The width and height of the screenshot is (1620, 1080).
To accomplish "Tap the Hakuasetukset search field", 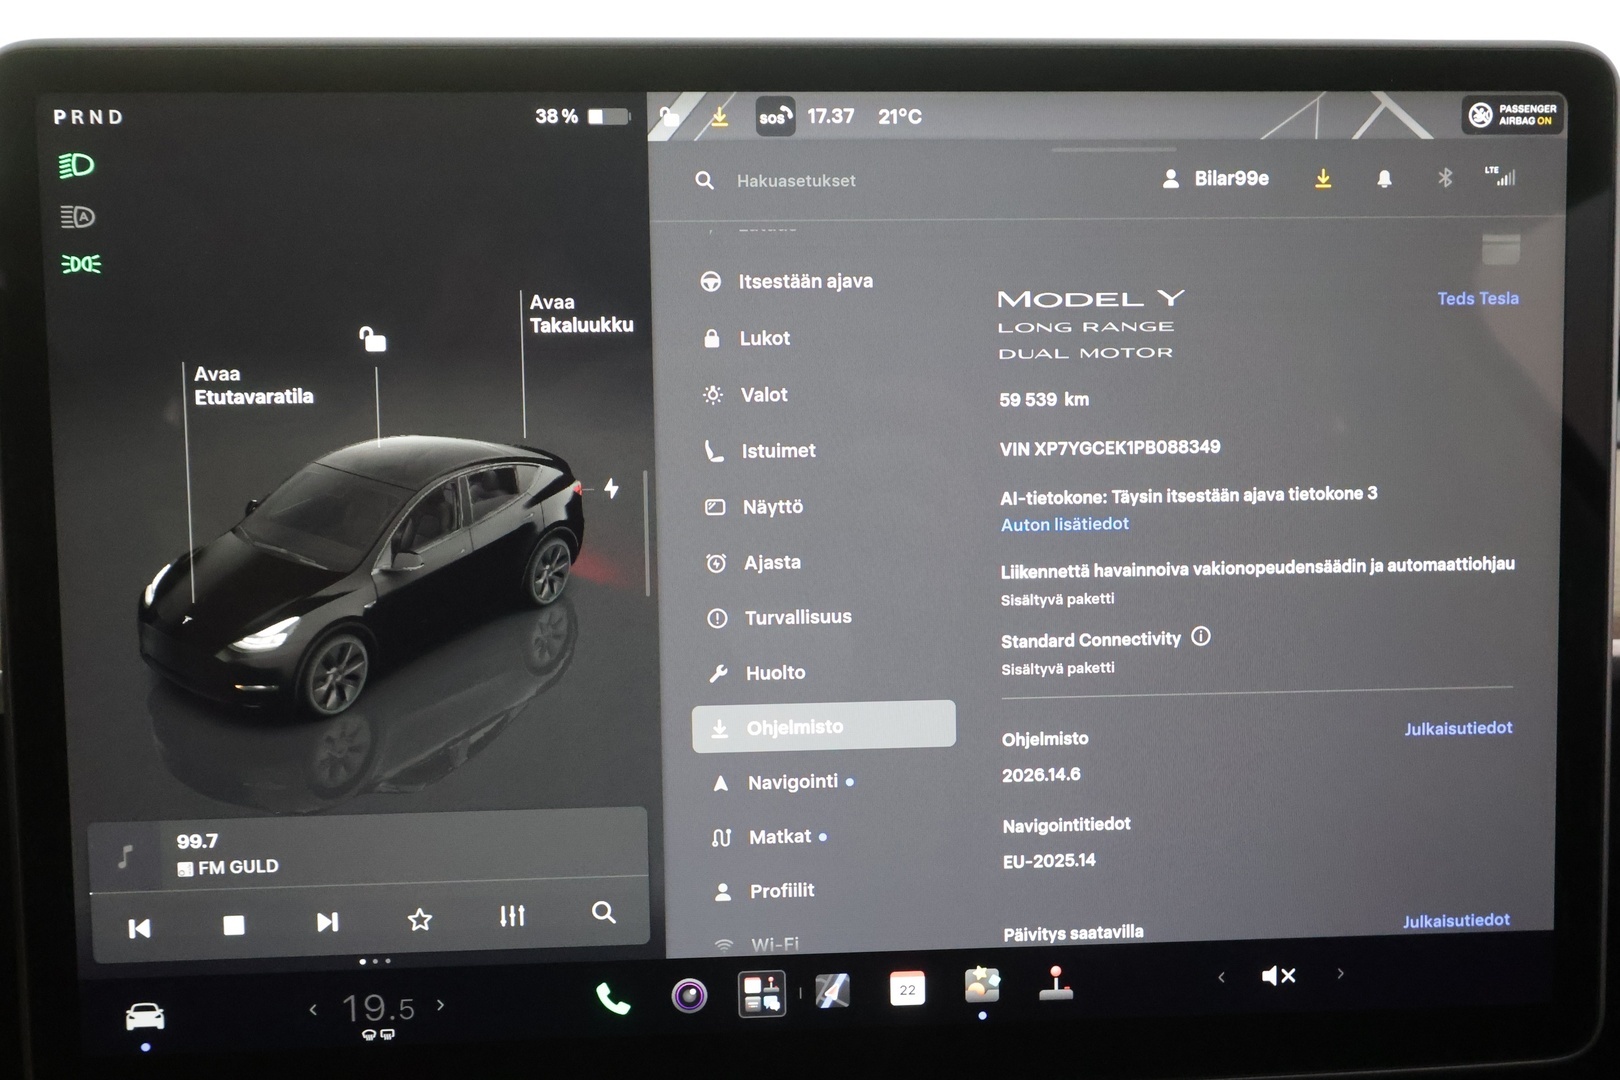I will 795,181.
